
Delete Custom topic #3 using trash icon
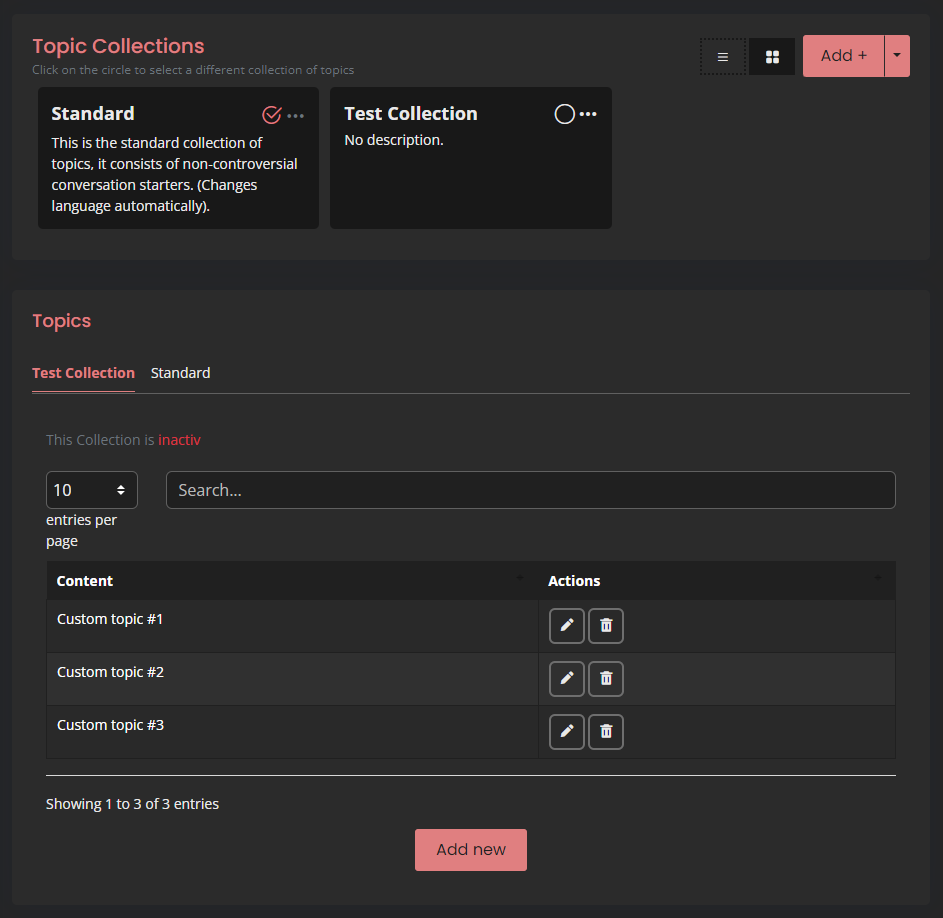point(606,732)
